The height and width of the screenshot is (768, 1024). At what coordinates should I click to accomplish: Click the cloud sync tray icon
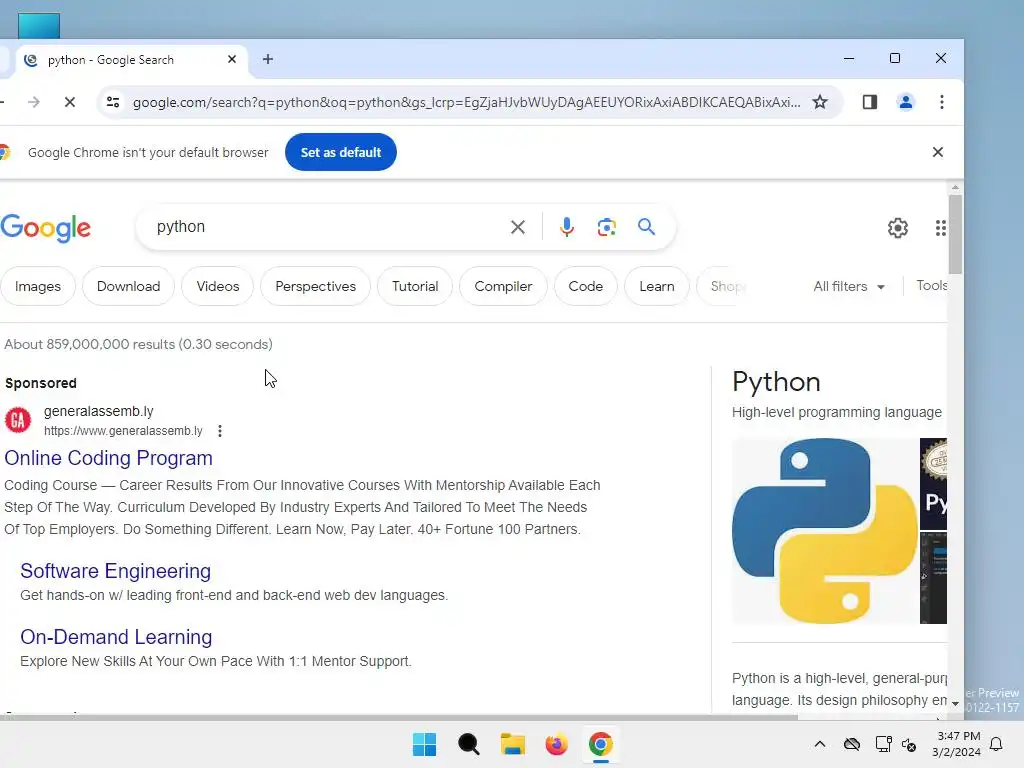pyautogui.click(x=852, y=744)
